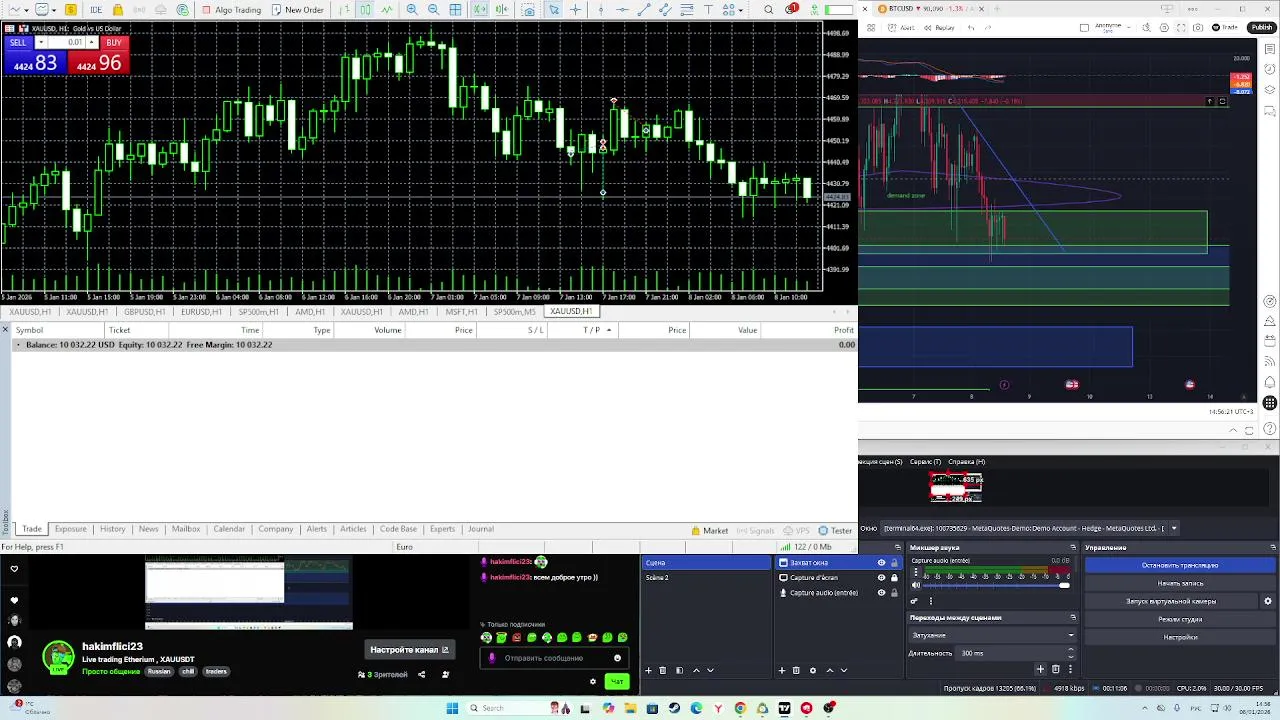Toggle lock on Захват окна source

click(x=894, y=563)
